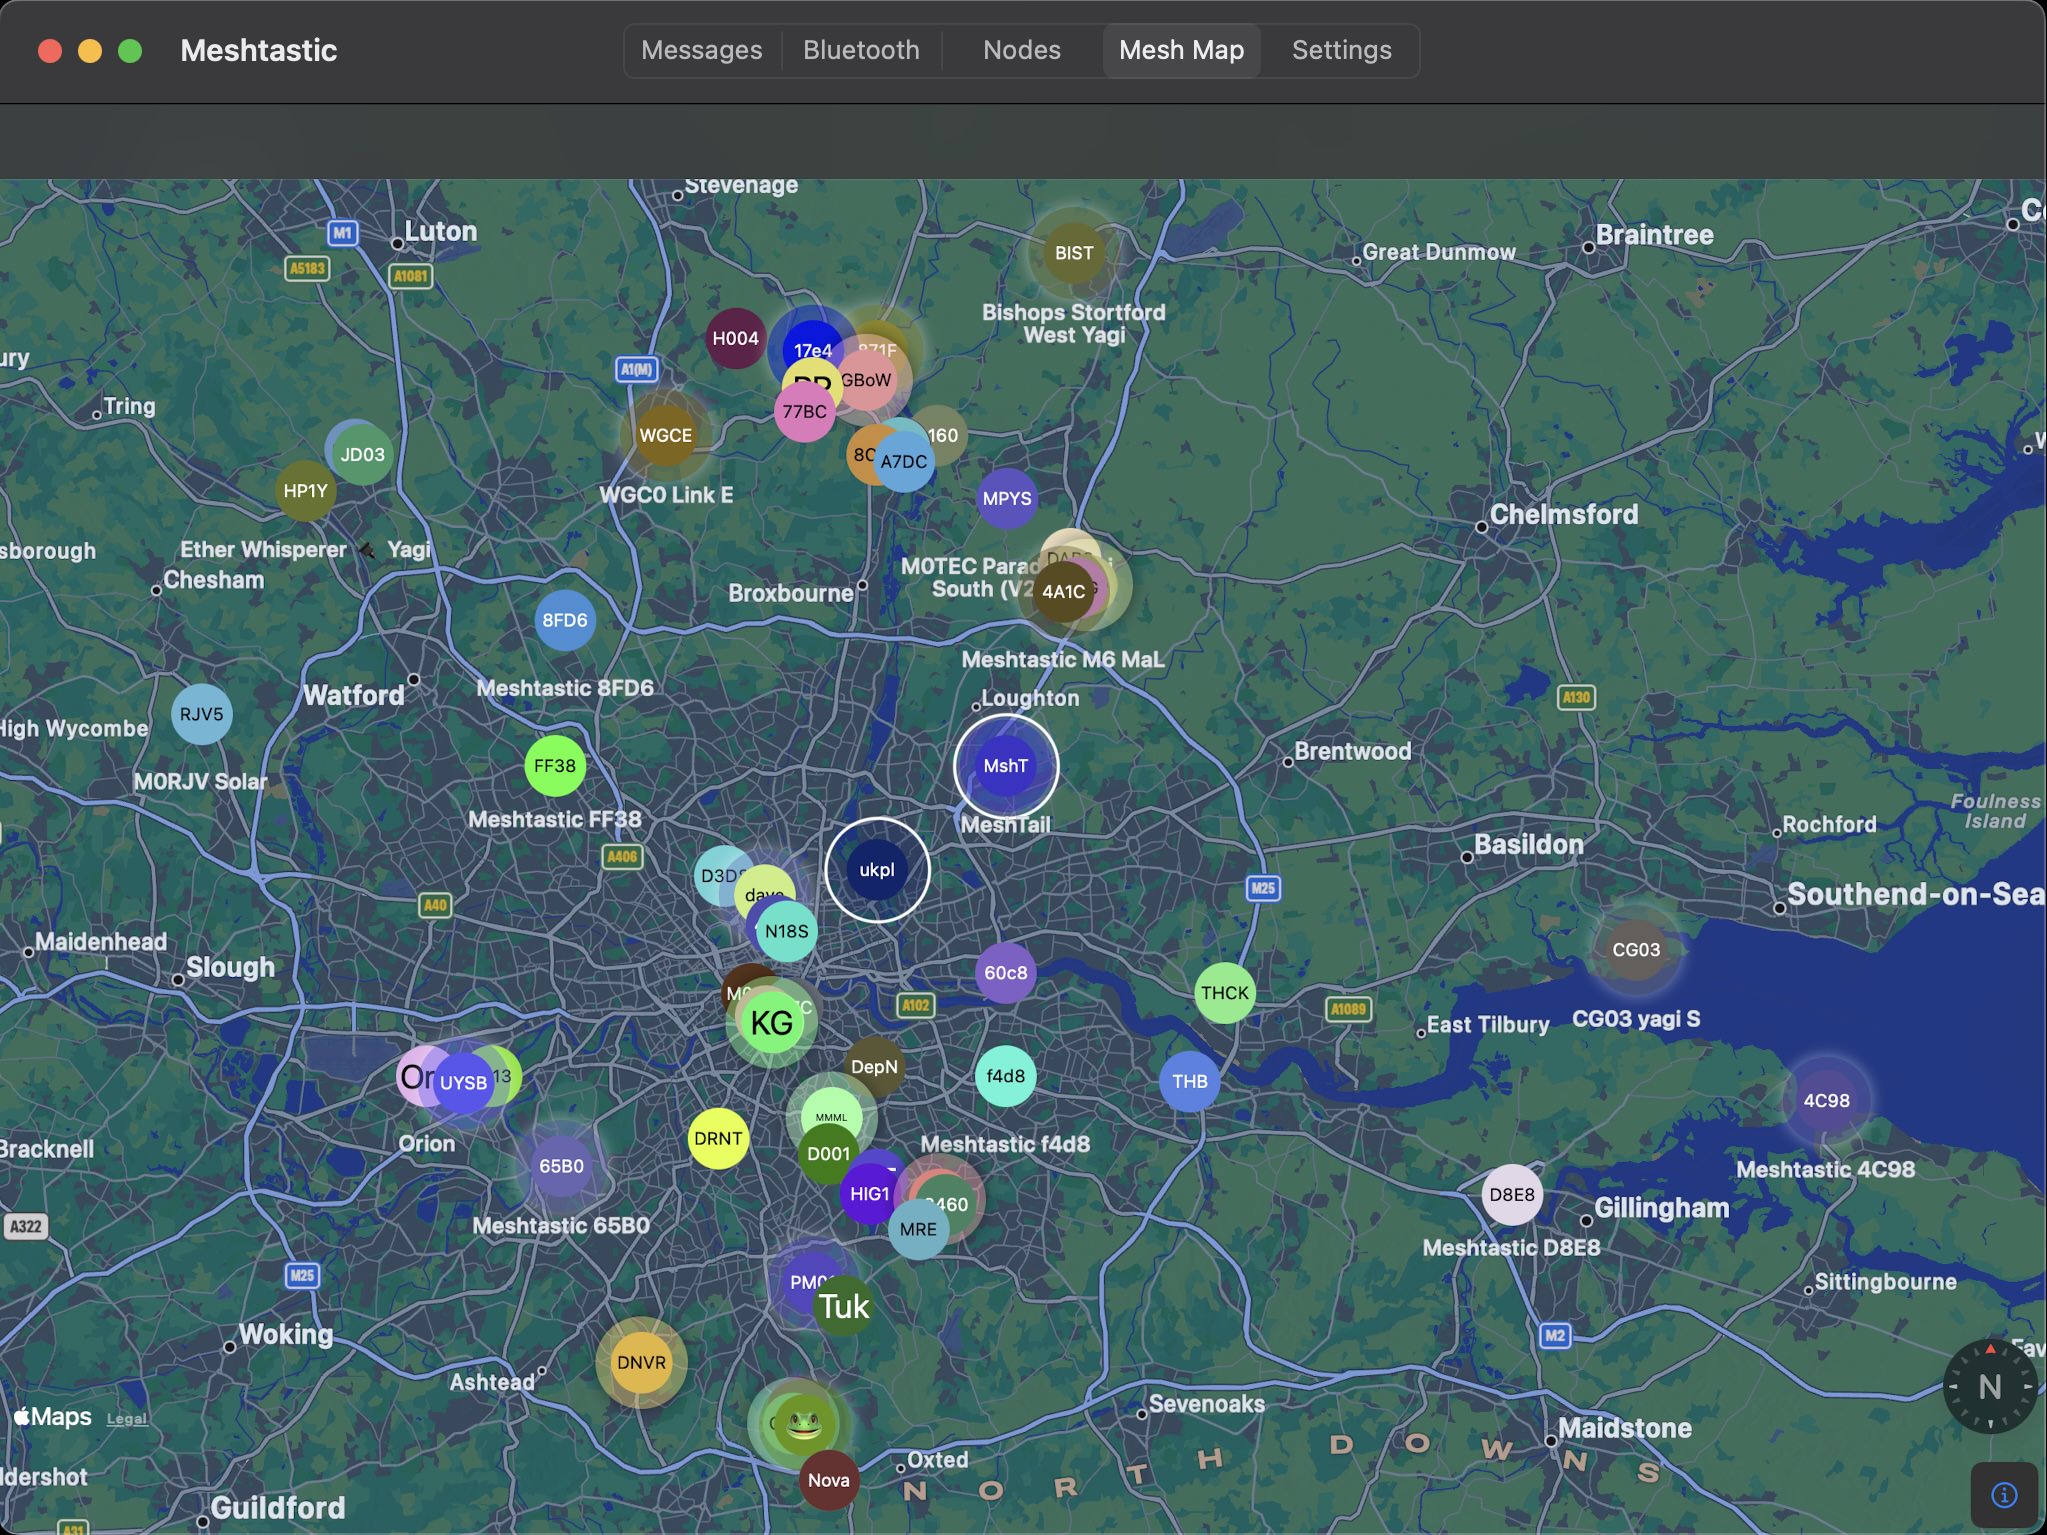Image resolution: width=2047 pixels, height=1535 pixels.
Task: Click the compass north indicator
Action: click(1989, 1386)
